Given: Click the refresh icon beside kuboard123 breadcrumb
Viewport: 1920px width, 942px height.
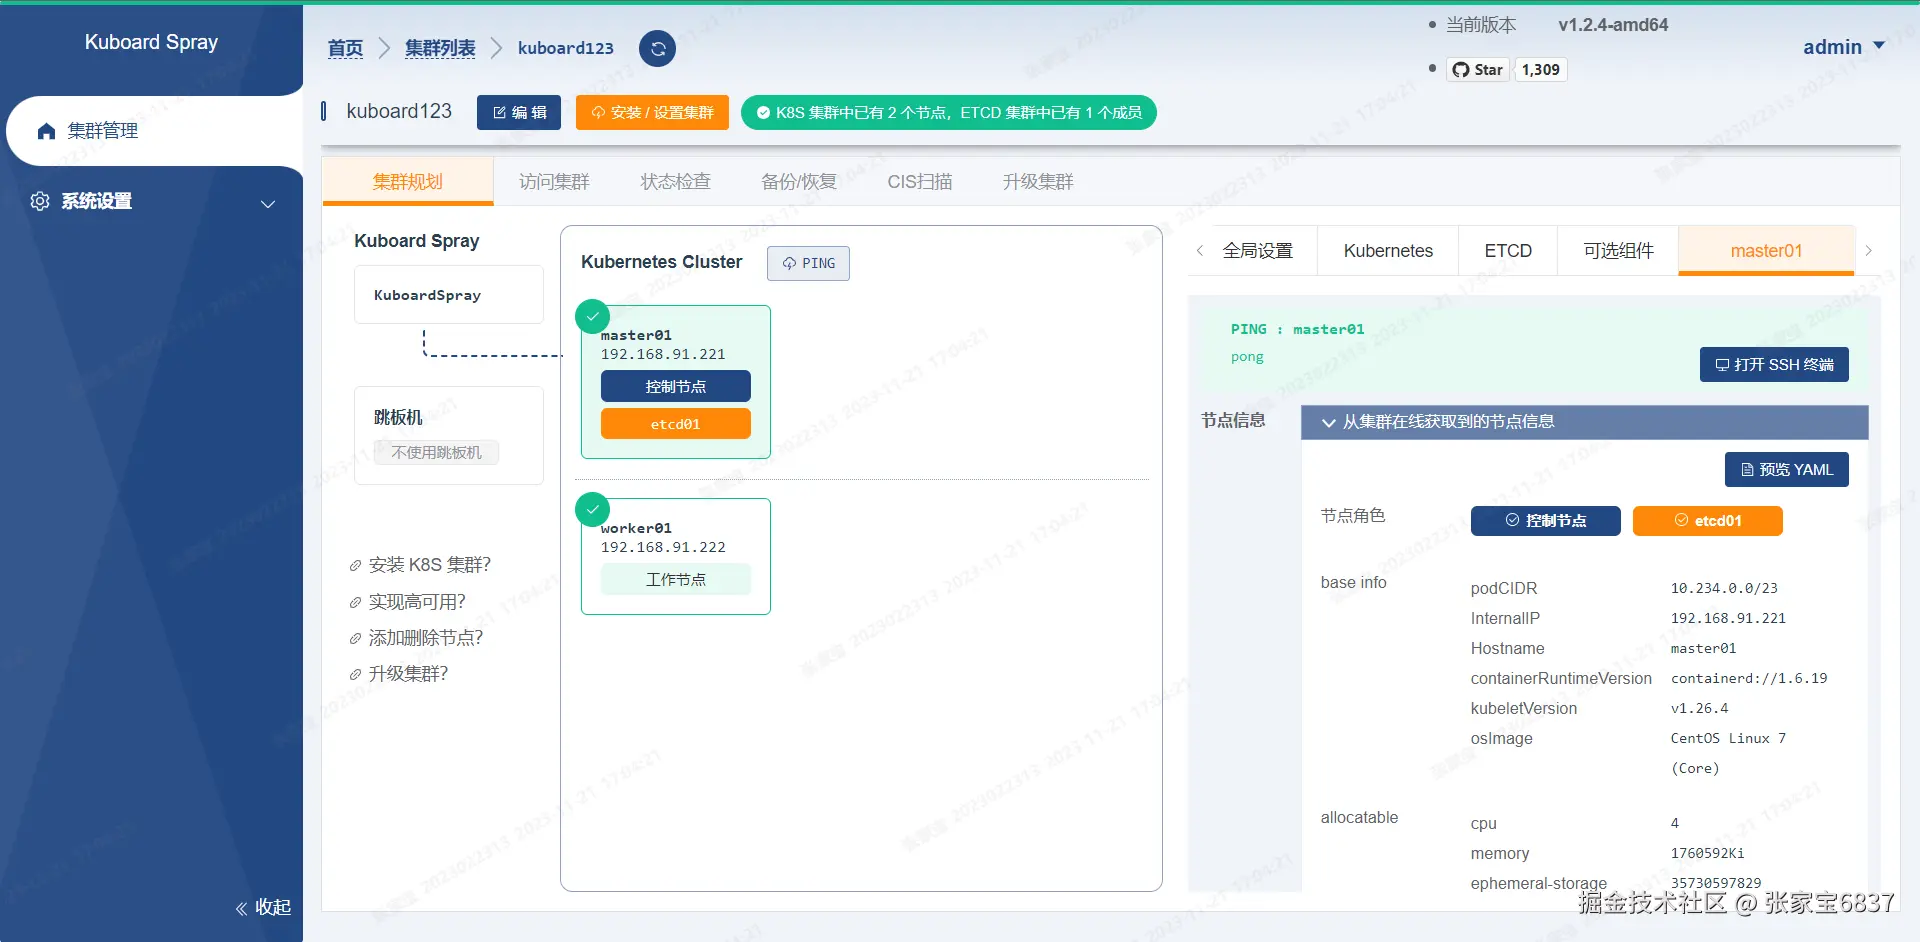Looking at the screenshot, I should click(x=657, y=48).
